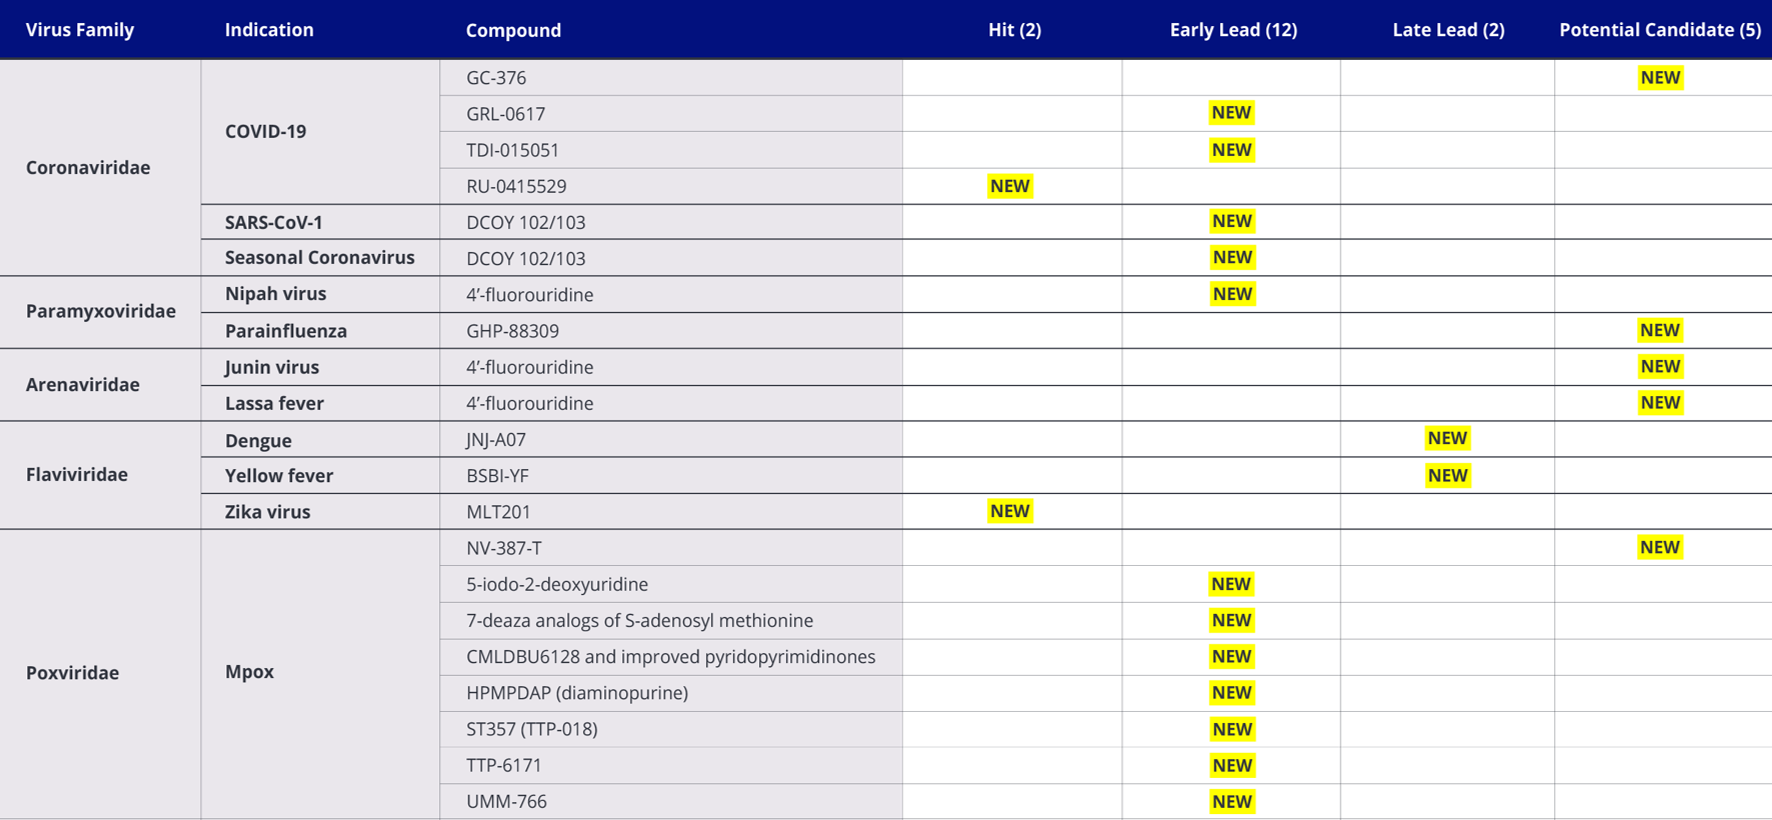The image size is (1772, 820).
Task: Click "7-deaza analogs of S-adenosyl methionine"
Action: click(x=640, y=621)
